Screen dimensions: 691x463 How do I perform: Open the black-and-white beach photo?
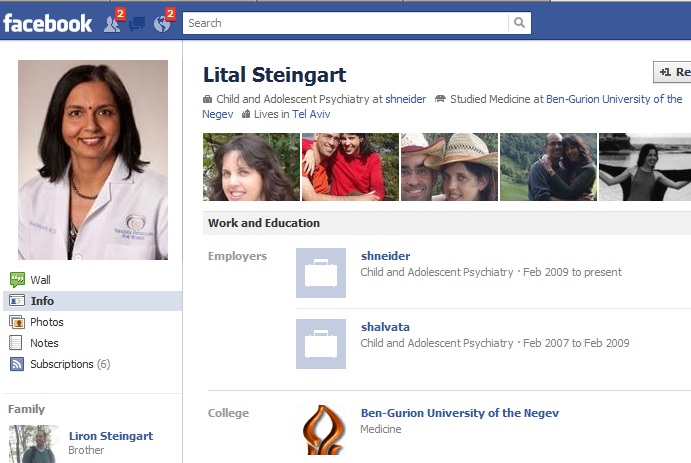pos(645,167)
